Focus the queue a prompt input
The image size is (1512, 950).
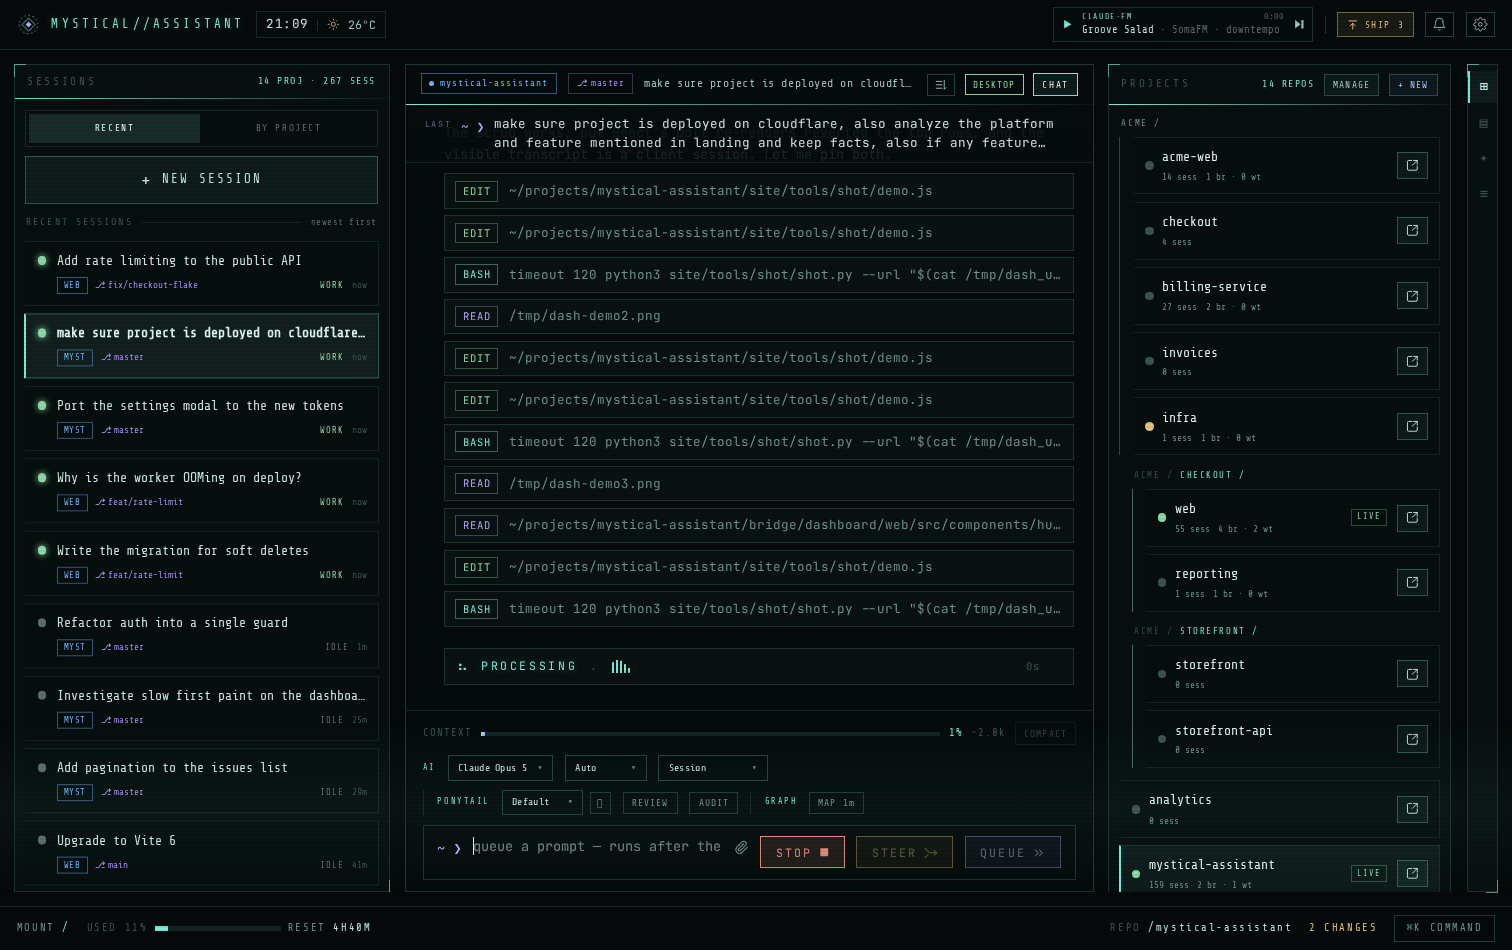pos(597,847)
